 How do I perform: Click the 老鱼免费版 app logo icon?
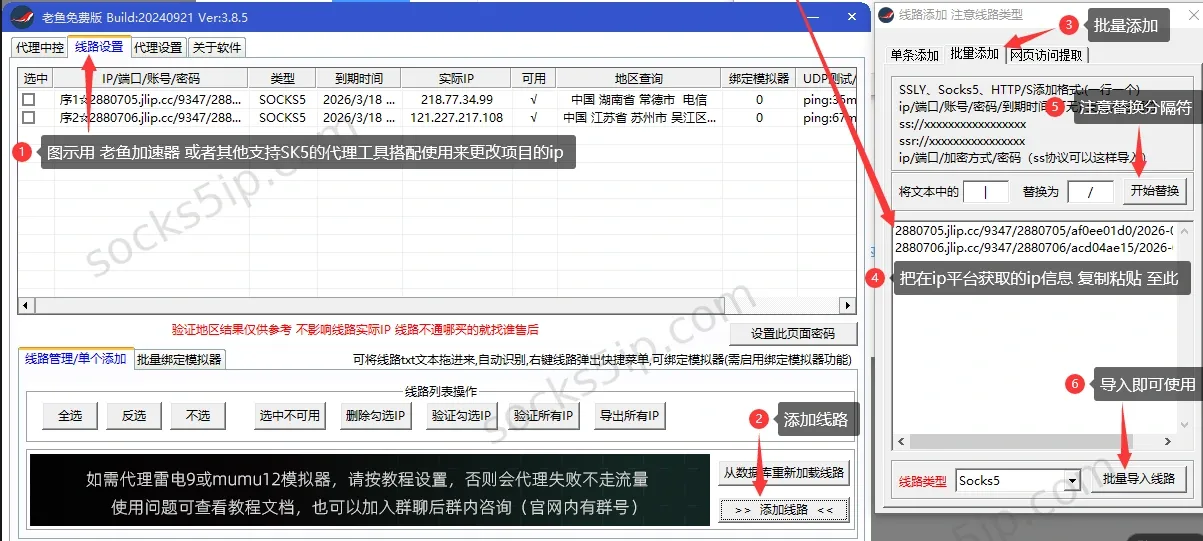click(x=20, y=18)
